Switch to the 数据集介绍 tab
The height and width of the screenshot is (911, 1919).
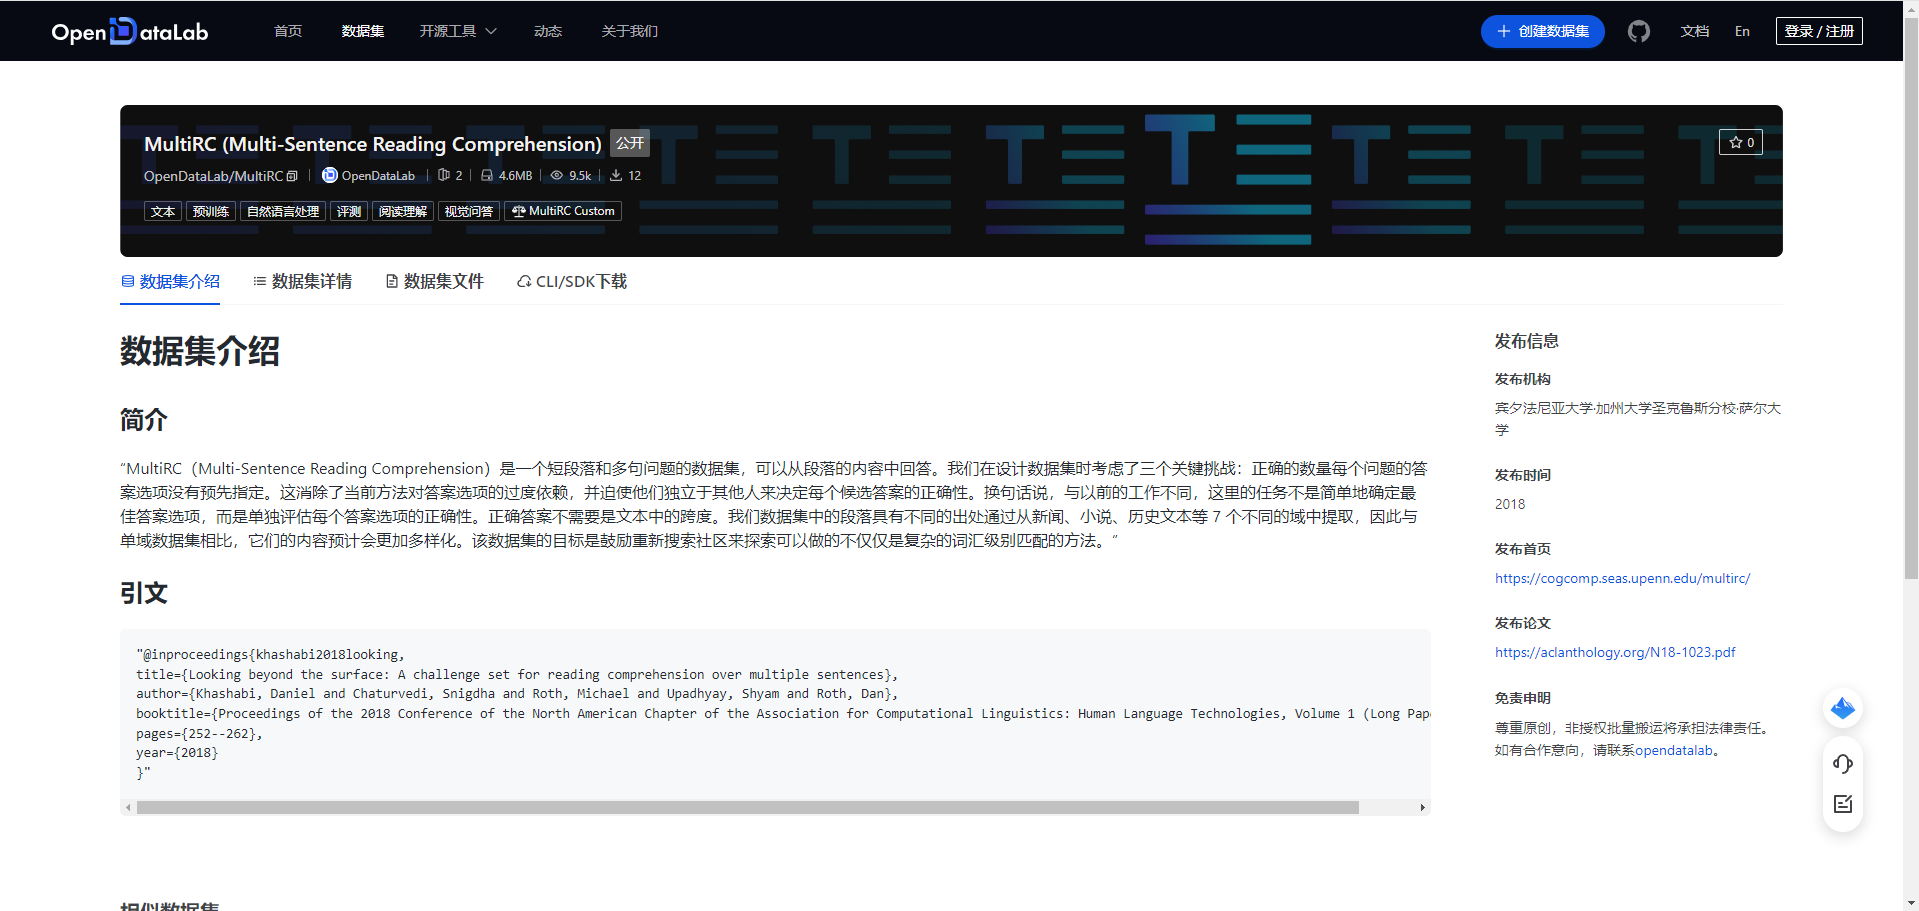click(170, 282)
